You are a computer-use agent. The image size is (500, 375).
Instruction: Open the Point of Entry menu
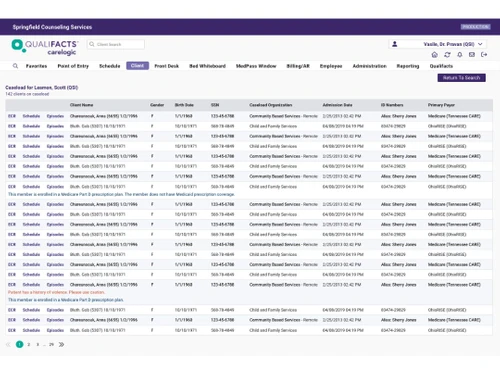point(73,66)
